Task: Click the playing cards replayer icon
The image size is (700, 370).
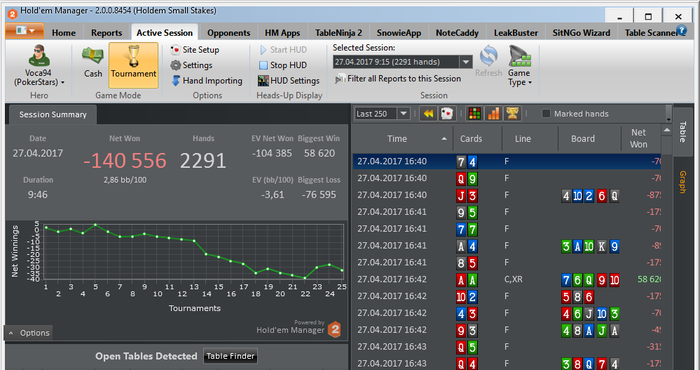Action: pos(446,114)
